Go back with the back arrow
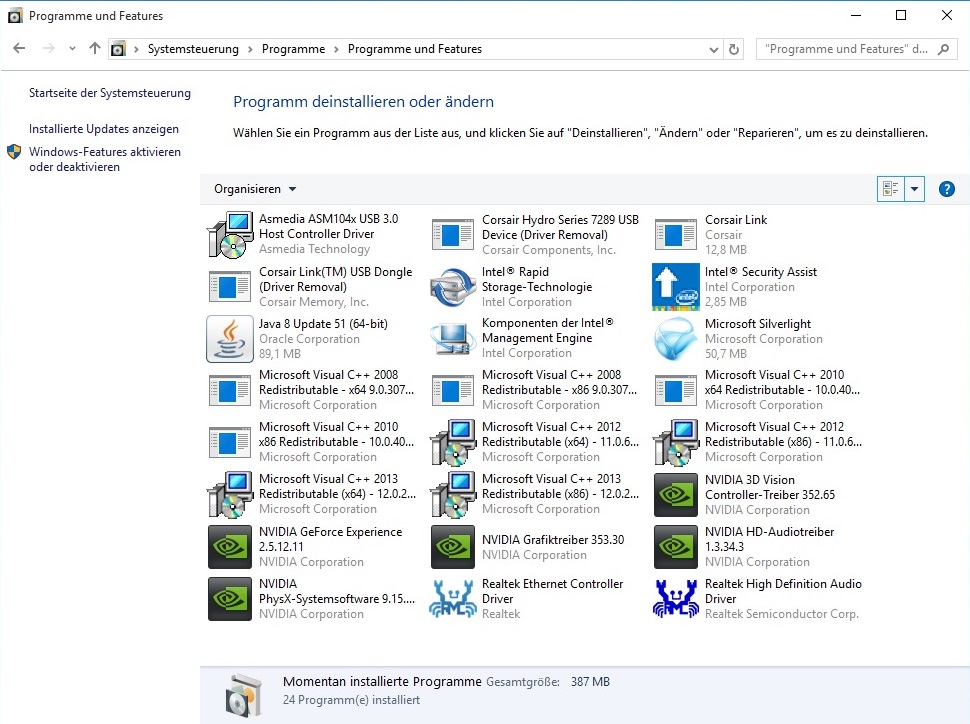970x724 pixels. pyautogui.click(x=19, y=48)
